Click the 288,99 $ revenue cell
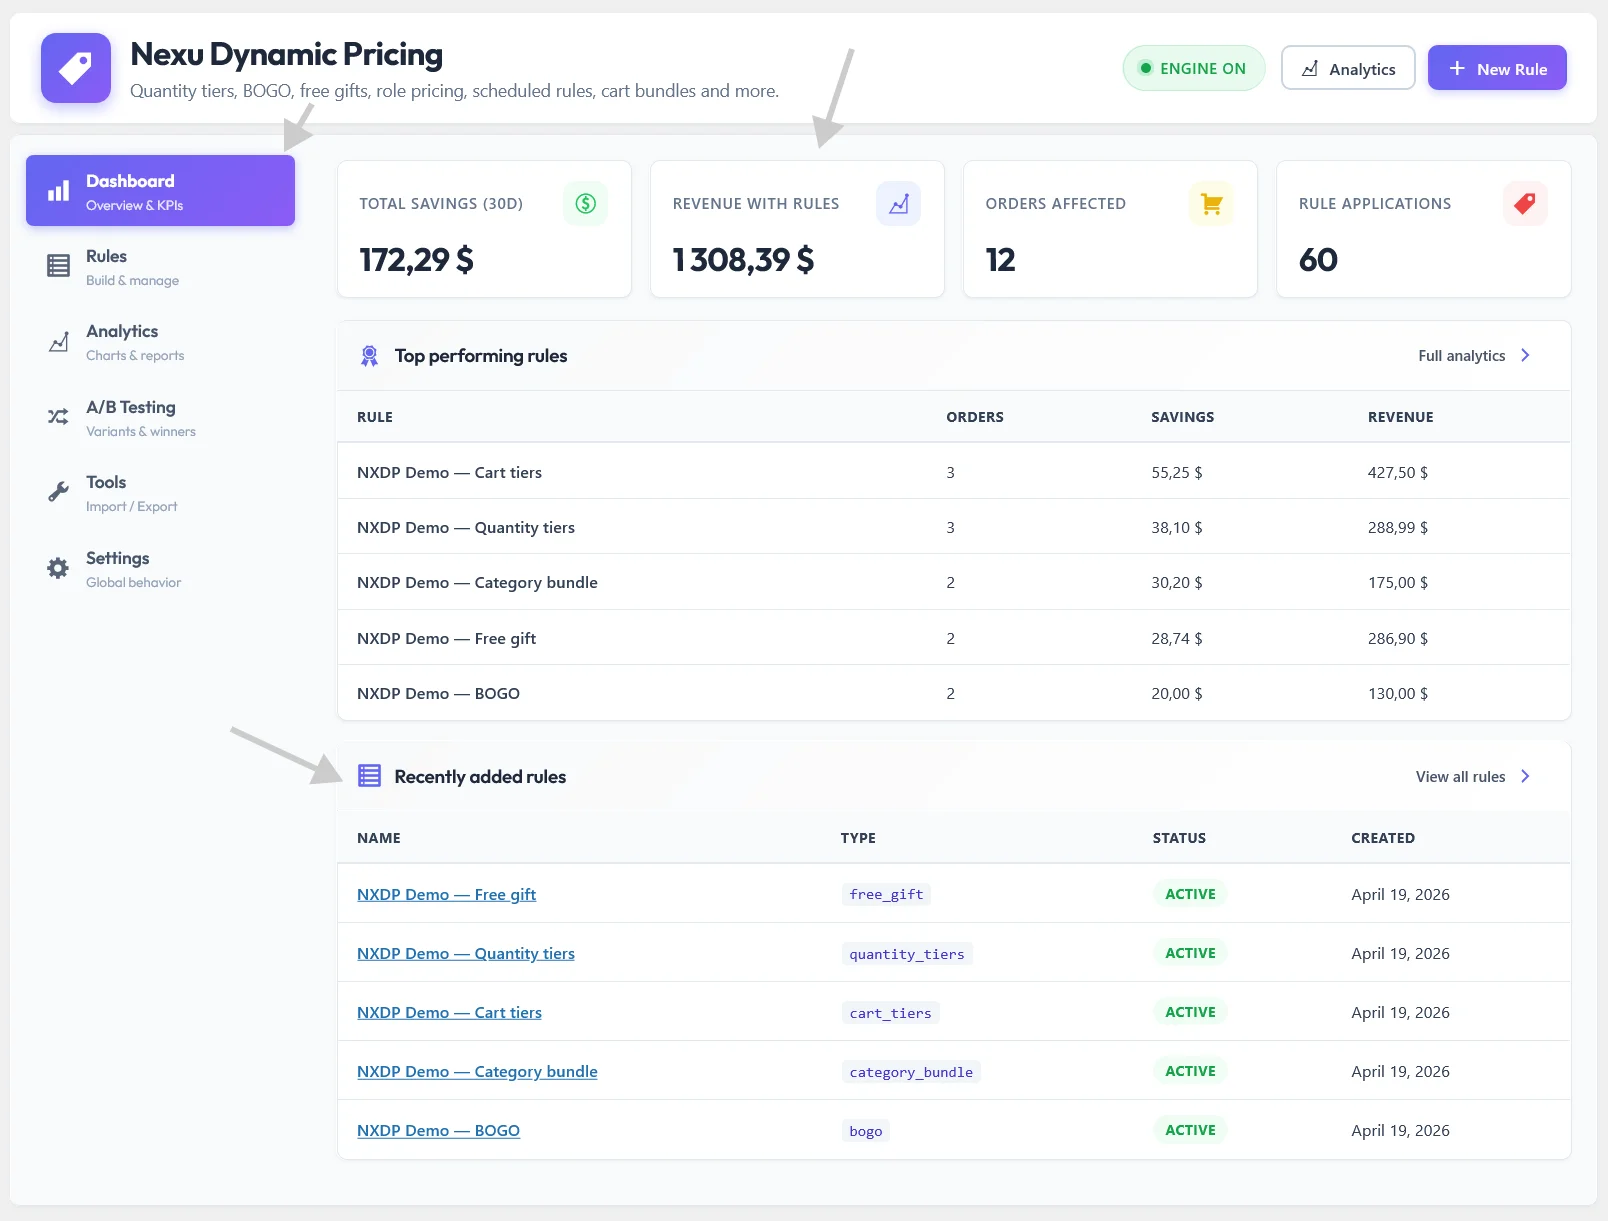This screenshot has width=1608, height=1221. coord(1398,527)
